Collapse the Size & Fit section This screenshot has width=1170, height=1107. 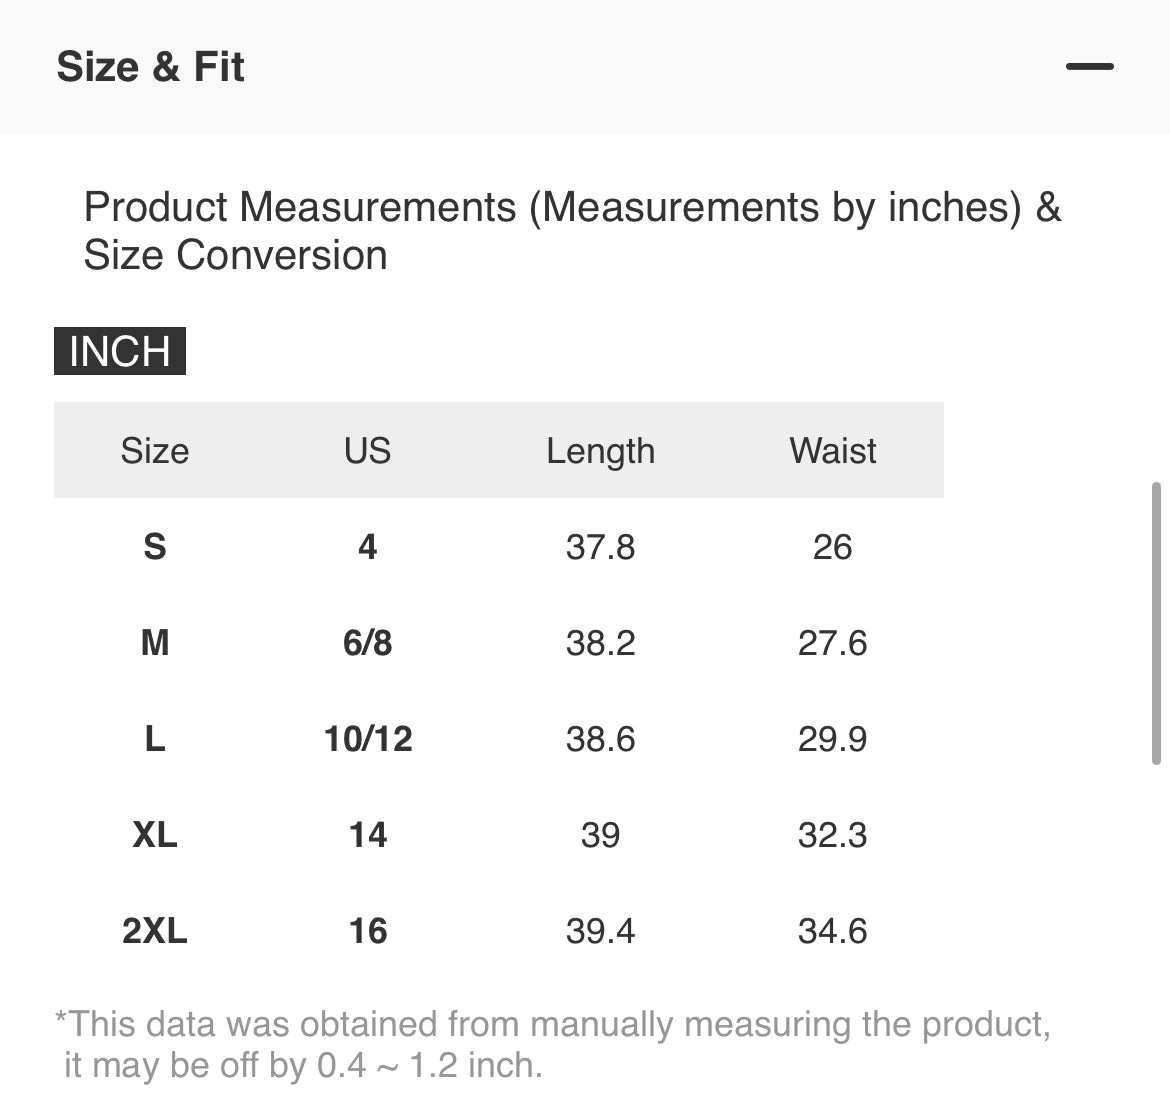click(1089, 67)
